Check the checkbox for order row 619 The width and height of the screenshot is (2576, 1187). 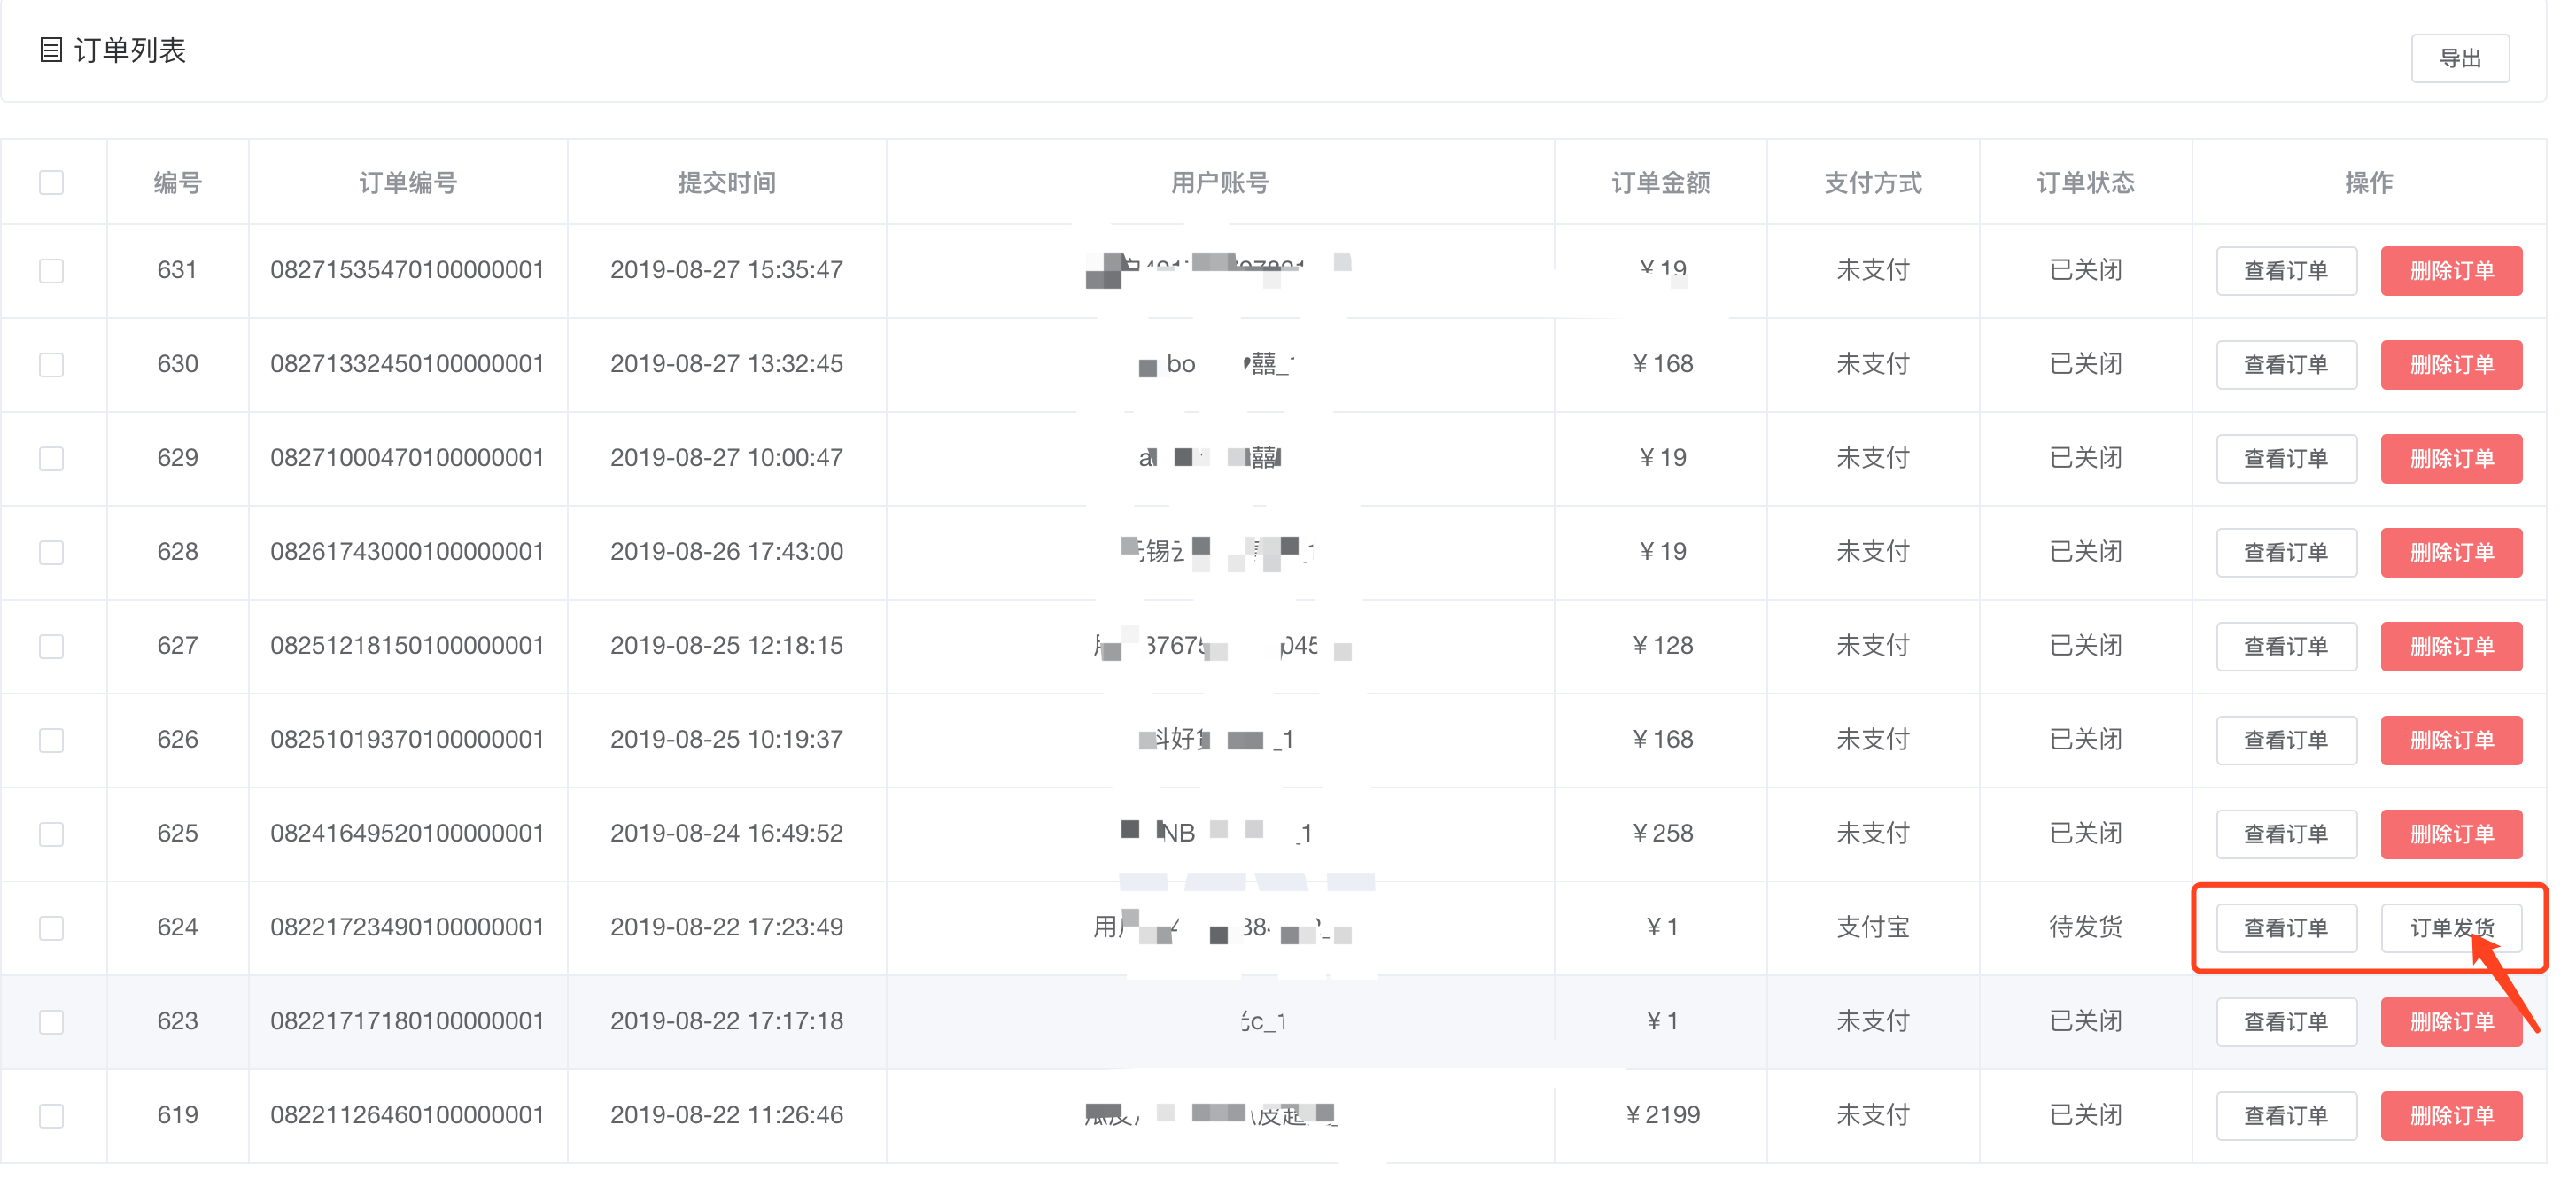[51, 1116]
